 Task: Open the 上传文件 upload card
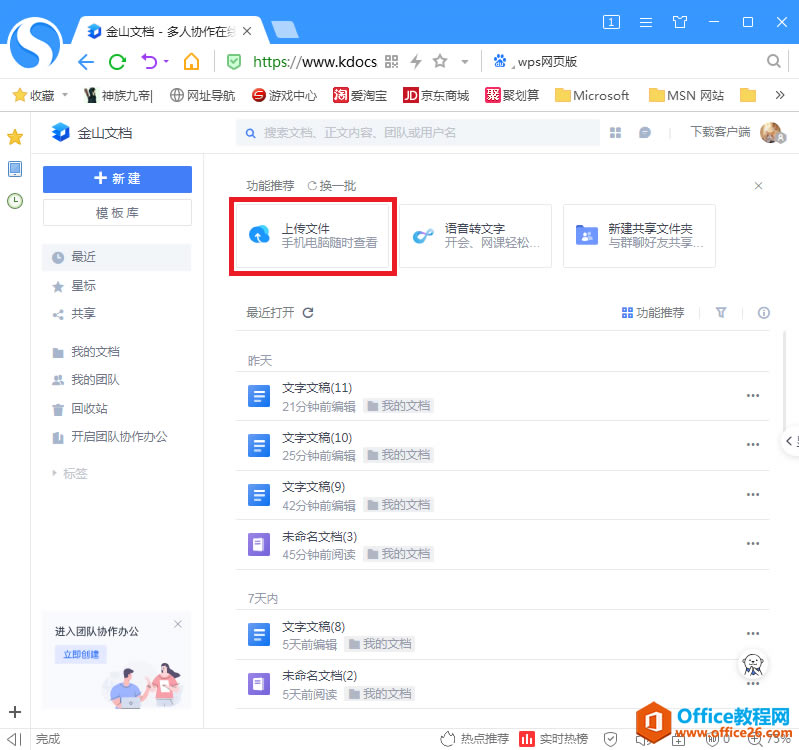point(313,236)
